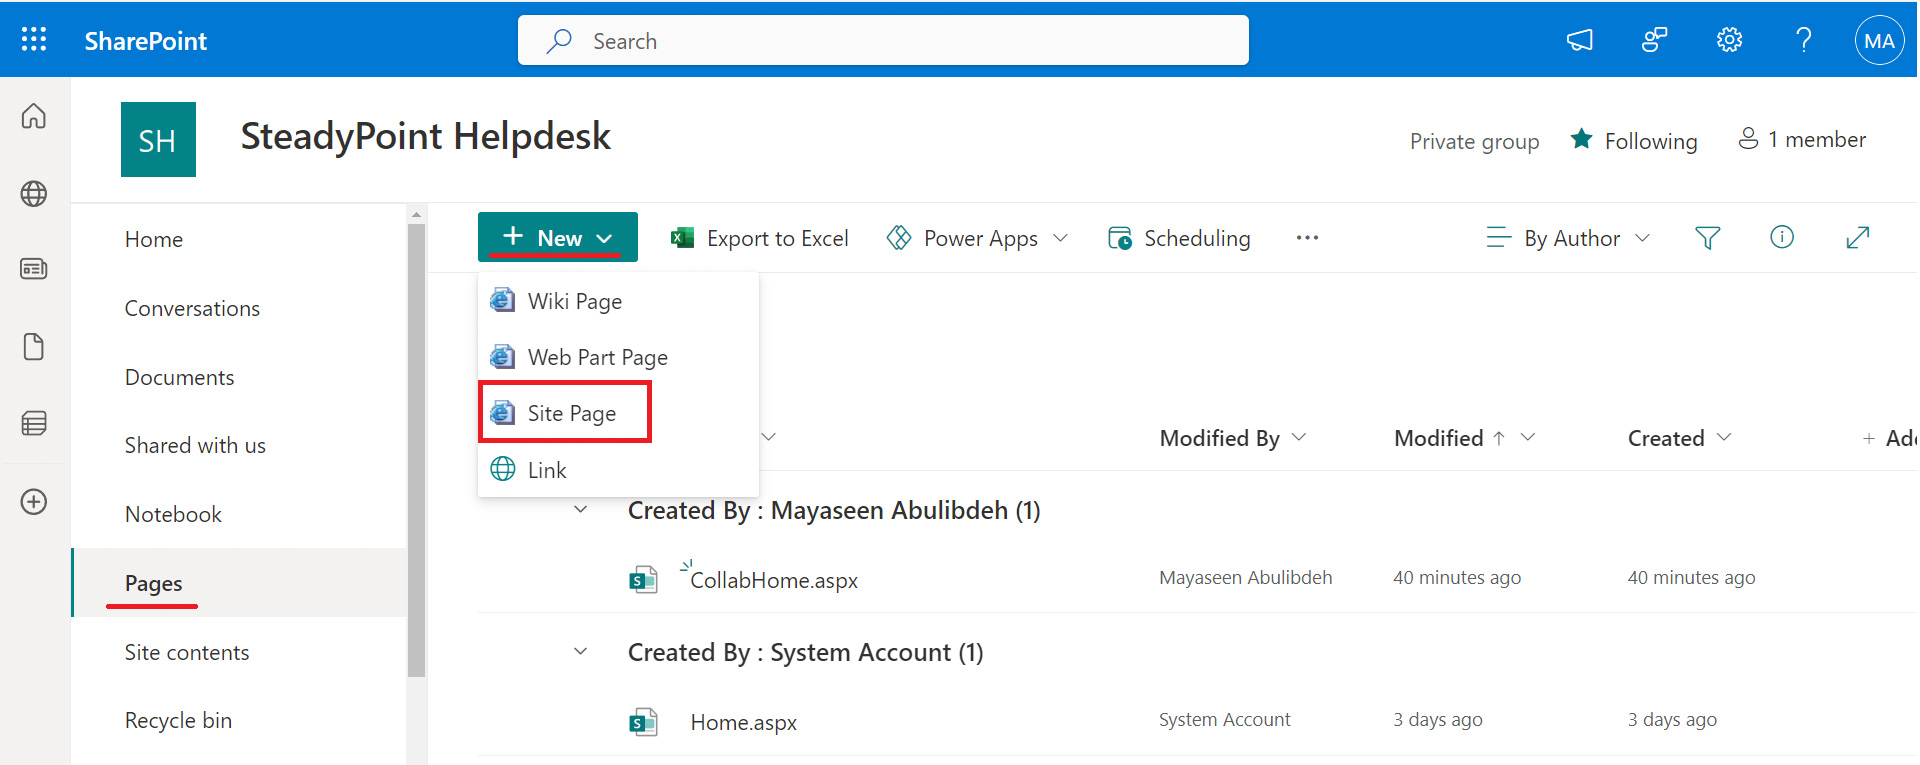Image resolution: width=1920 pixels, height=765 pixels.
Task: Click the help question mark icon
Action: point(1804,40)
